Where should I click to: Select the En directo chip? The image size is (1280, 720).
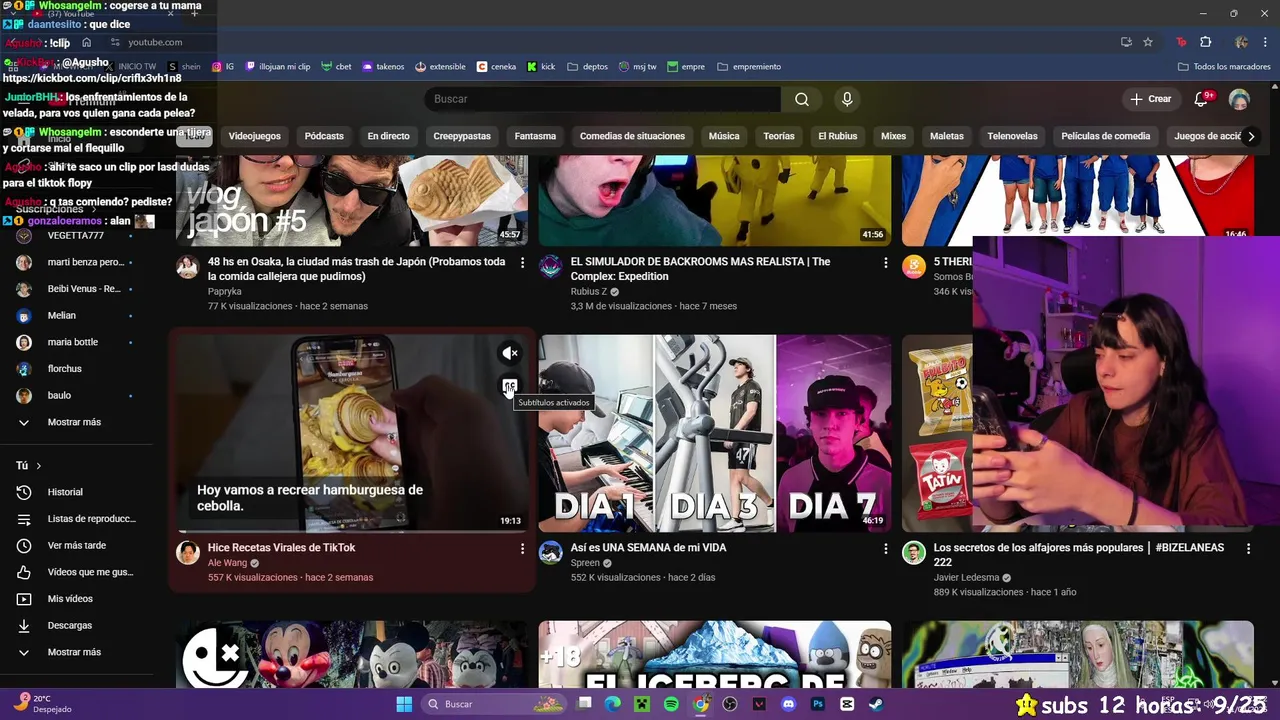(x=388, y=136)
